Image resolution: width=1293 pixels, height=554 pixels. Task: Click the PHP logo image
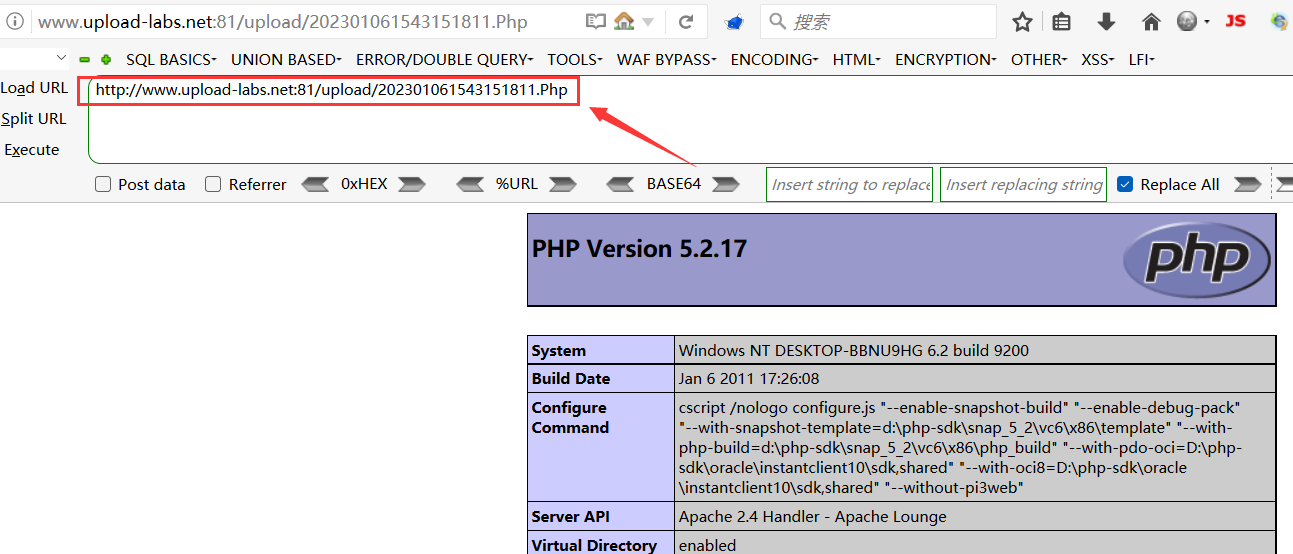tap(1197, 259)
